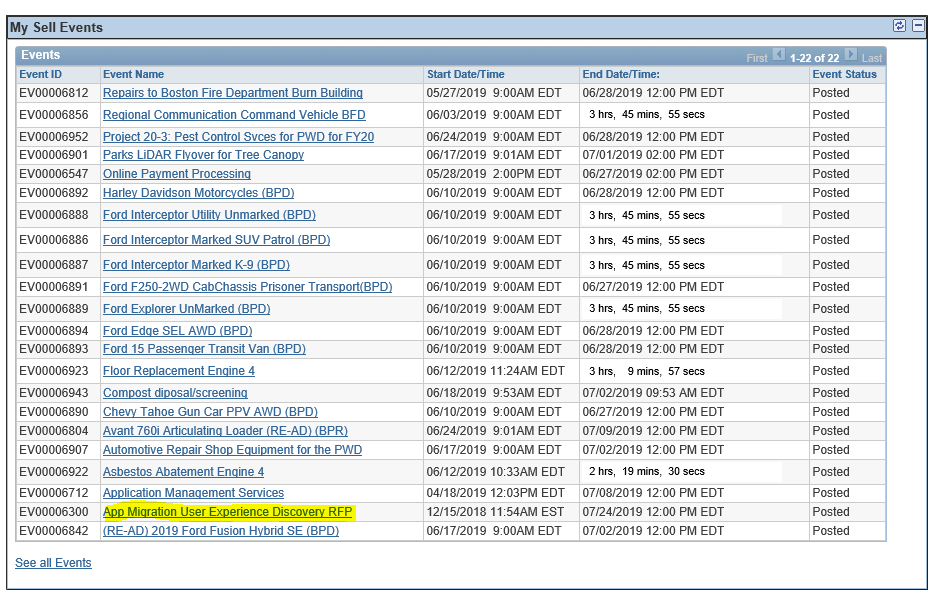Open Asbestos Abatement Engine 4 event
The height and width of the screenshot is (595, 933).
(183, 472)
